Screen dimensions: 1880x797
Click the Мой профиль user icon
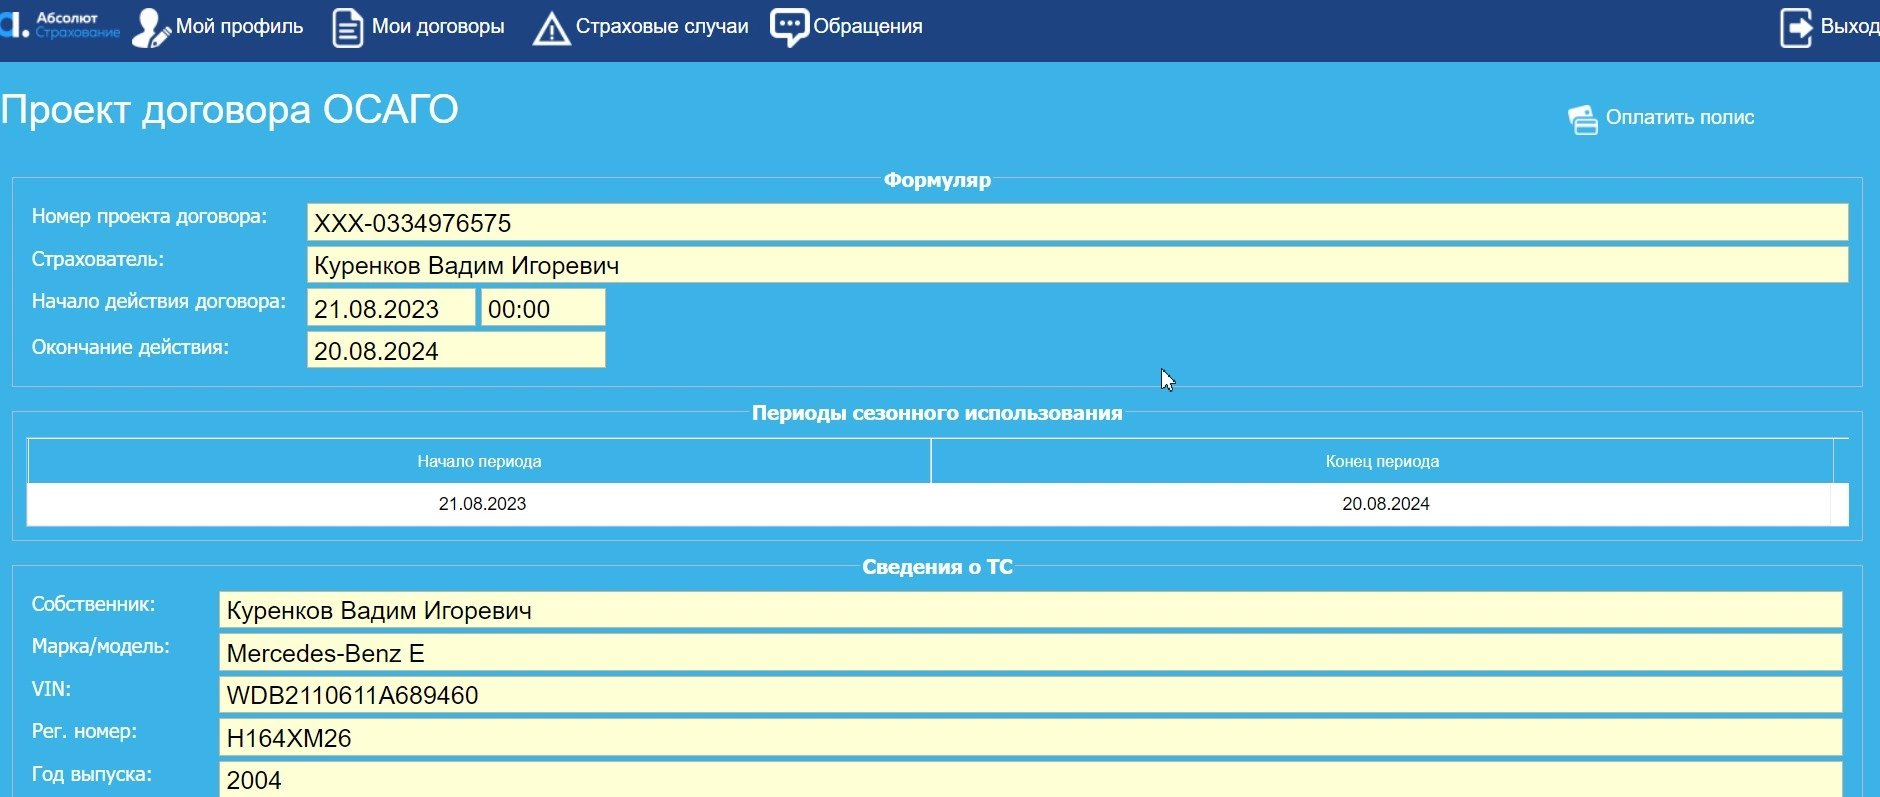point(151,27)
